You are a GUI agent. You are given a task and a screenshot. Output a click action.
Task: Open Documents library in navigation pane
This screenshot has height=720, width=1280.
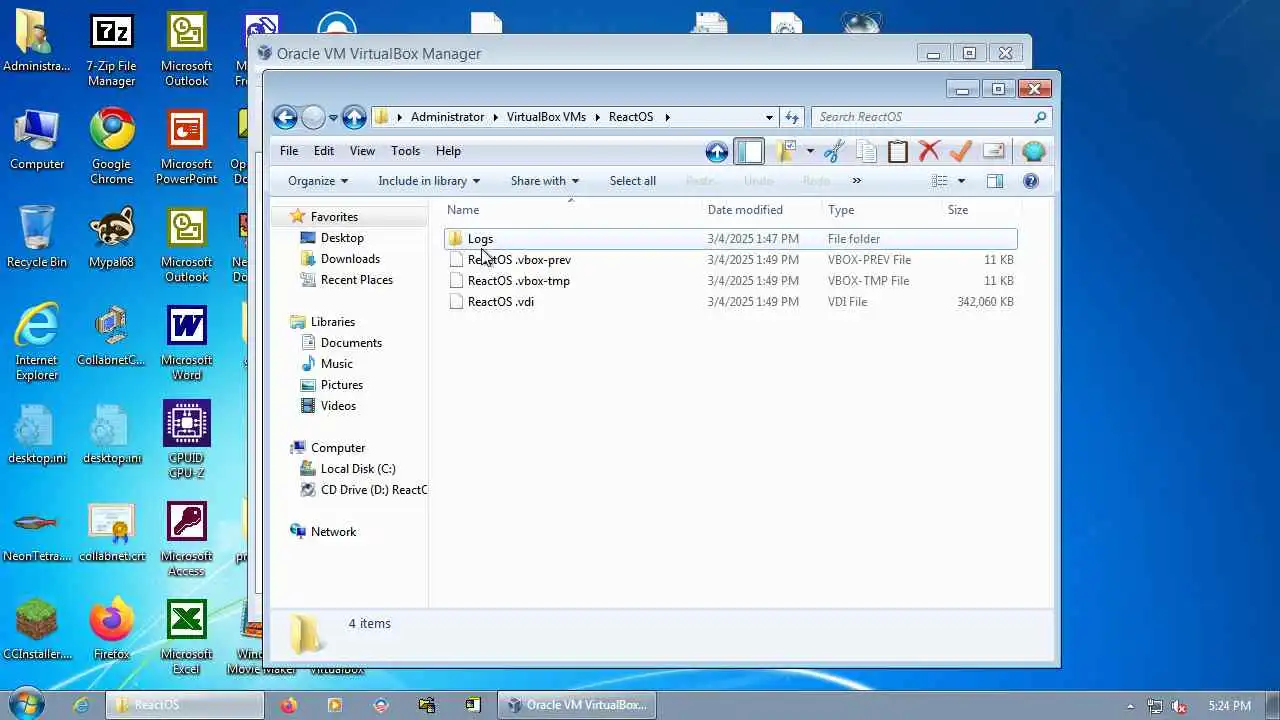point(351,343)
